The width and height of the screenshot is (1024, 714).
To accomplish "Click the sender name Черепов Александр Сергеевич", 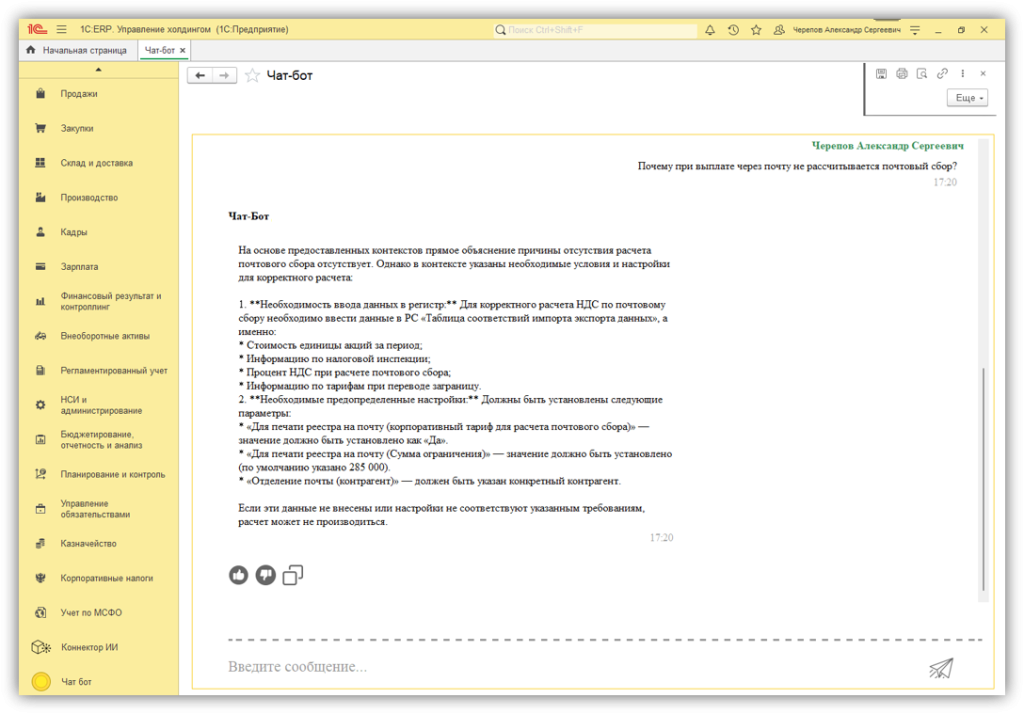I will point(888,146).
